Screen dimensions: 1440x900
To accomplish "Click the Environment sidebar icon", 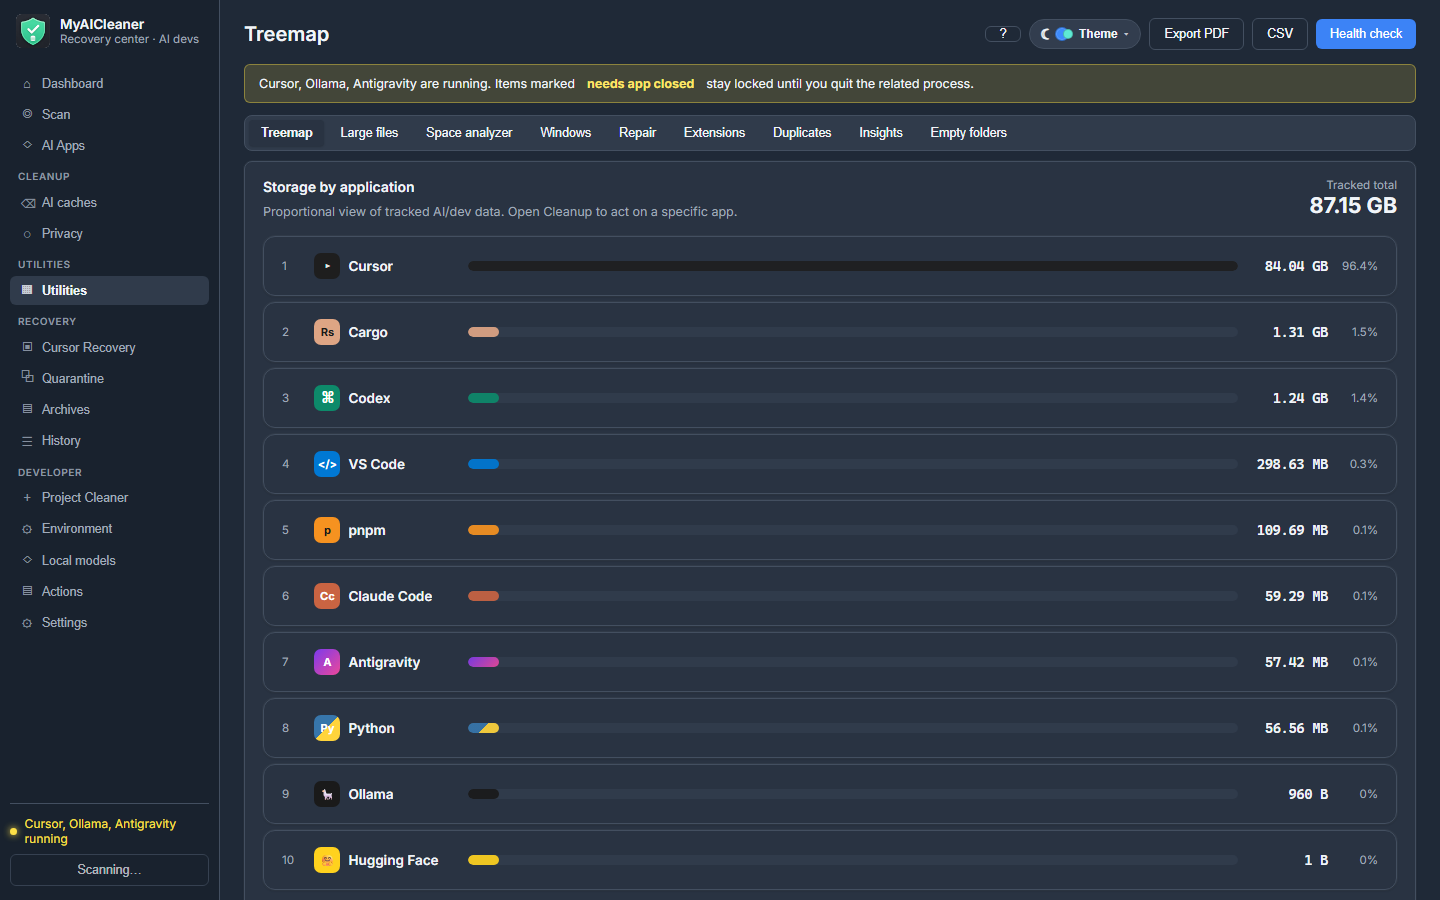I will 27,529.
